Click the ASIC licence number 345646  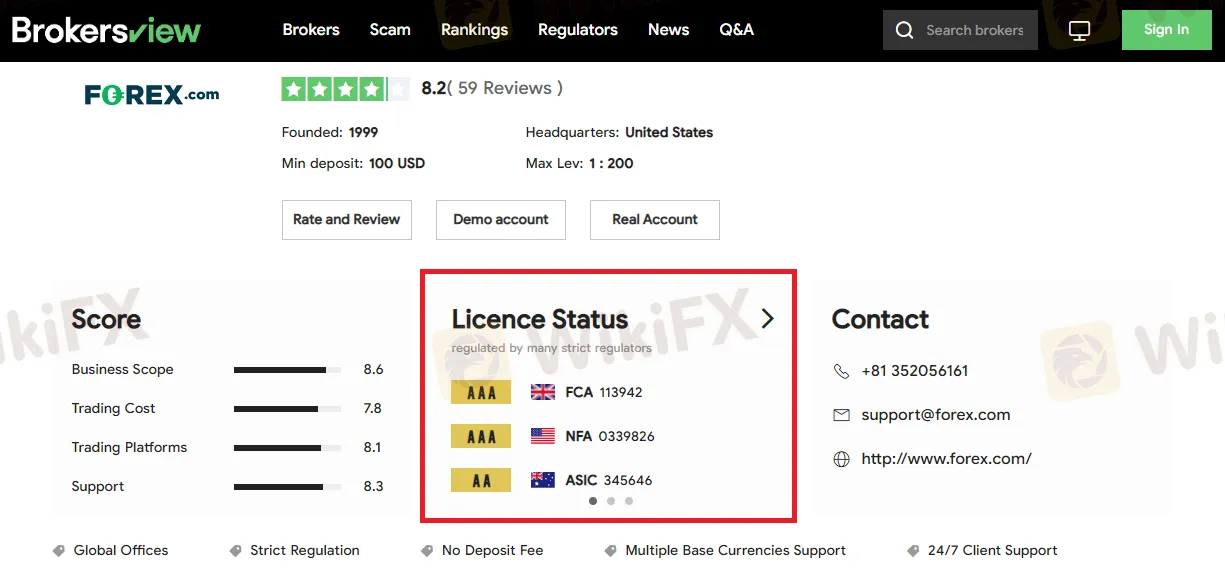[x=628, y=480]
